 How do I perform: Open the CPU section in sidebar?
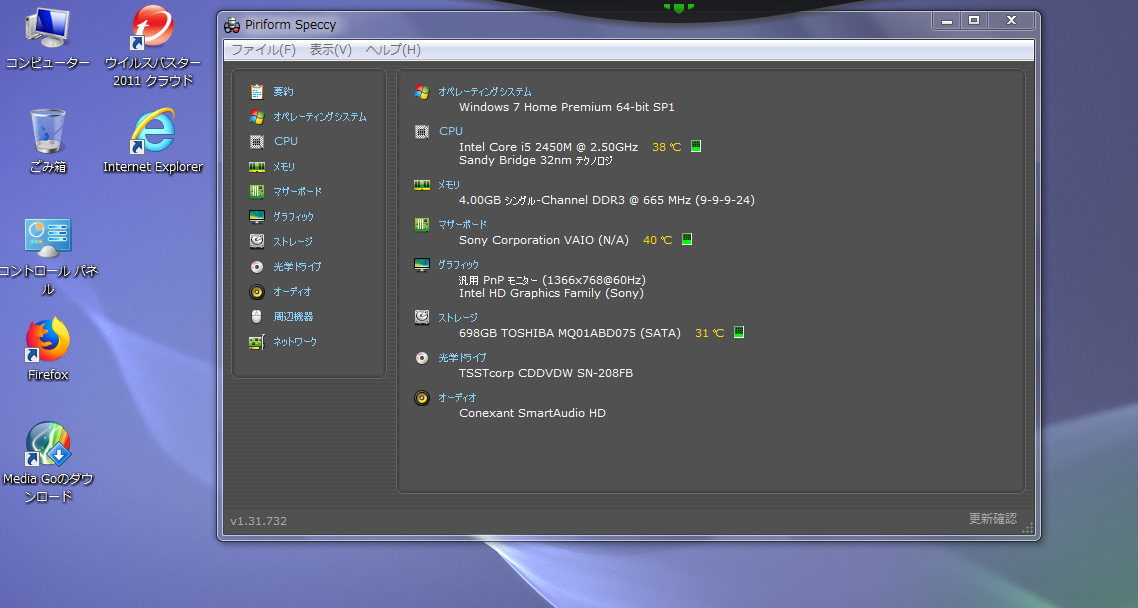[x=286, y=141]
